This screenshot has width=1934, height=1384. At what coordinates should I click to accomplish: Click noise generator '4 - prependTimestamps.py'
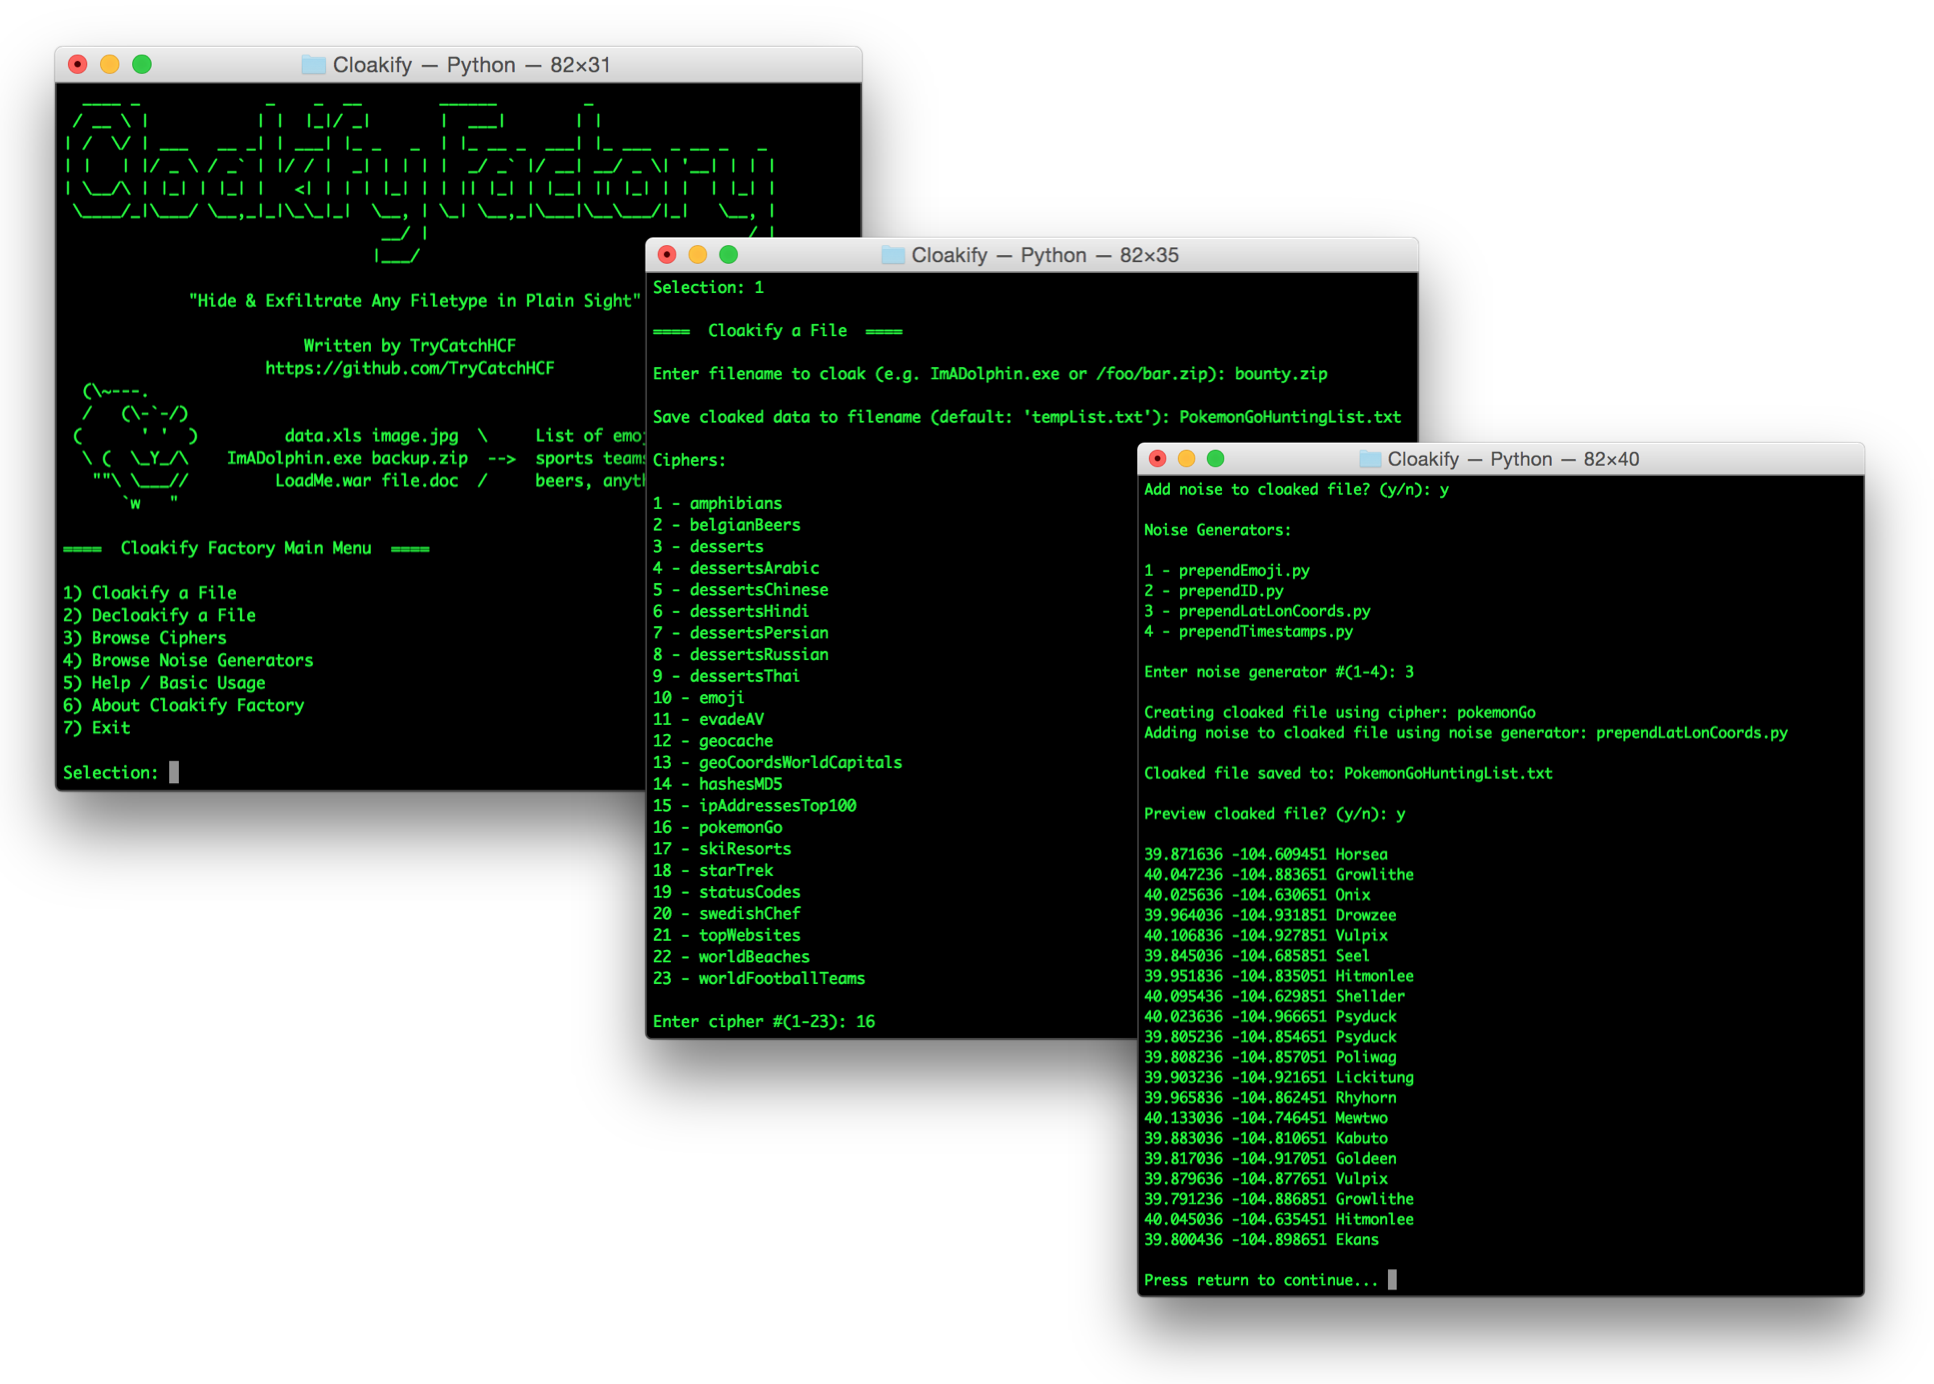tap(1249, 631)
